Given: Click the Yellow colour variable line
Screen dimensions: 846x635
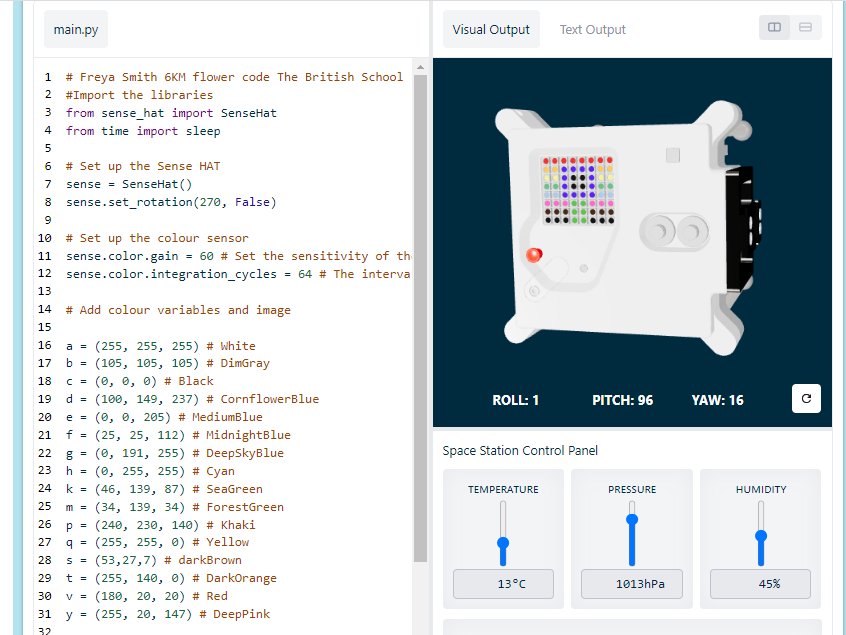Looking at the screenshot, I should coord(158,542).
